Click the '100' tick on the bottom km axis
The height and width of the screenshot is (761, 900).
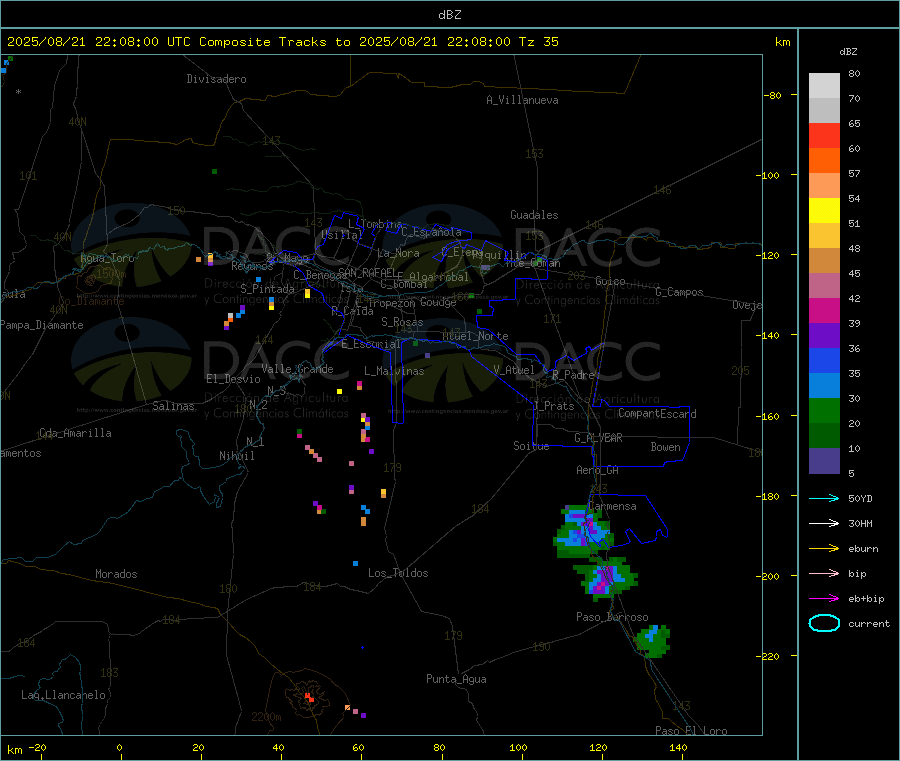pyautogui.click(x=518, y=747)
